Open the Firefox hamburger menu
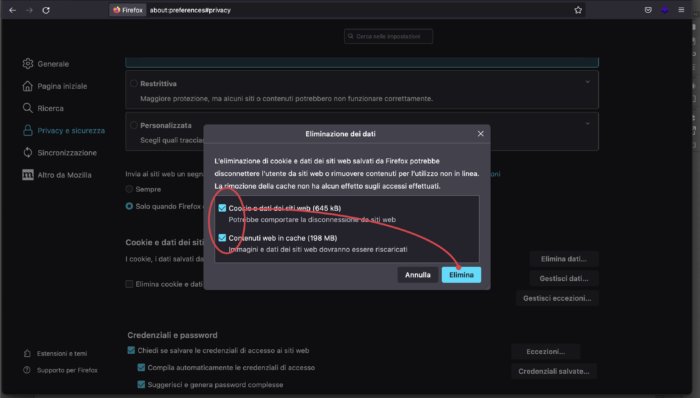The height and width of the screenshot is (398, 700). (x=681, y=10)
